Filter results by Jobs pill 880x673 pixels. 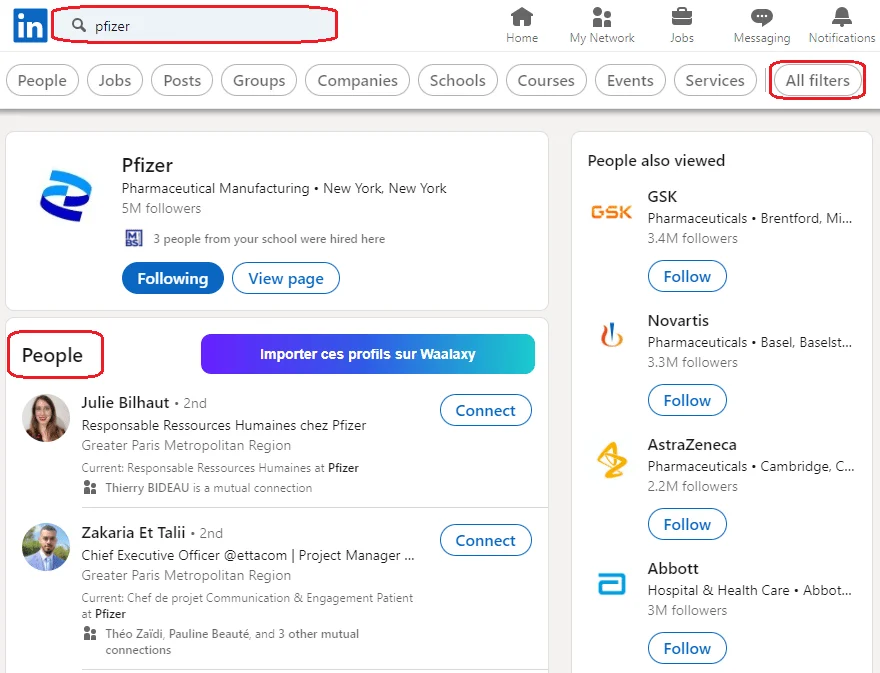point(114,80)
